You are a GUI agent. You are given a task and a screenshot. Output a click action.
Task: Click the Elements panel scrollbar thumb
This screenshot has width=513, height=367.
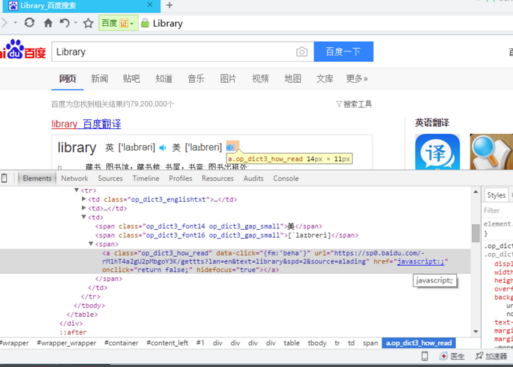[476, 233]
